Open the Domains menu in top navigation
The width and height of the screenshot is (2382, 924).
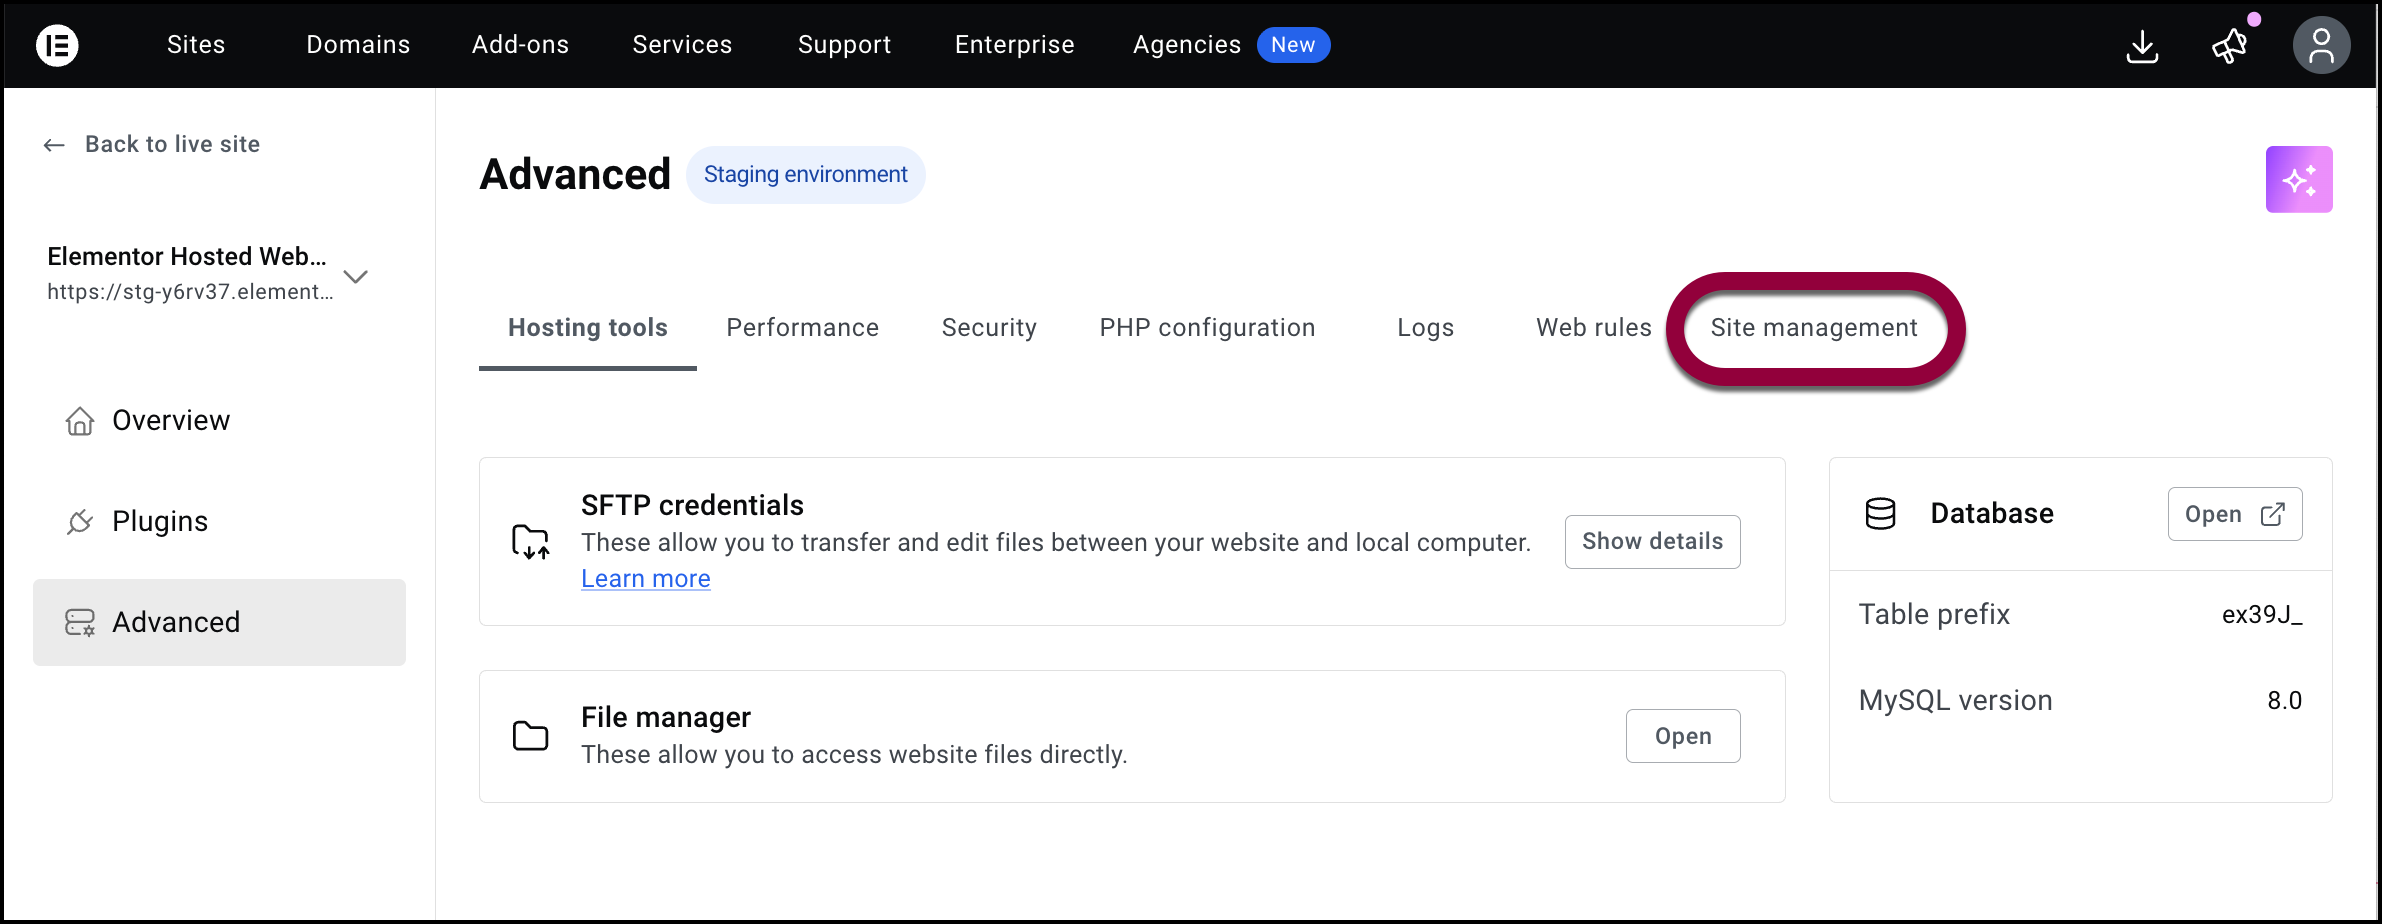[x=358, y=45]
